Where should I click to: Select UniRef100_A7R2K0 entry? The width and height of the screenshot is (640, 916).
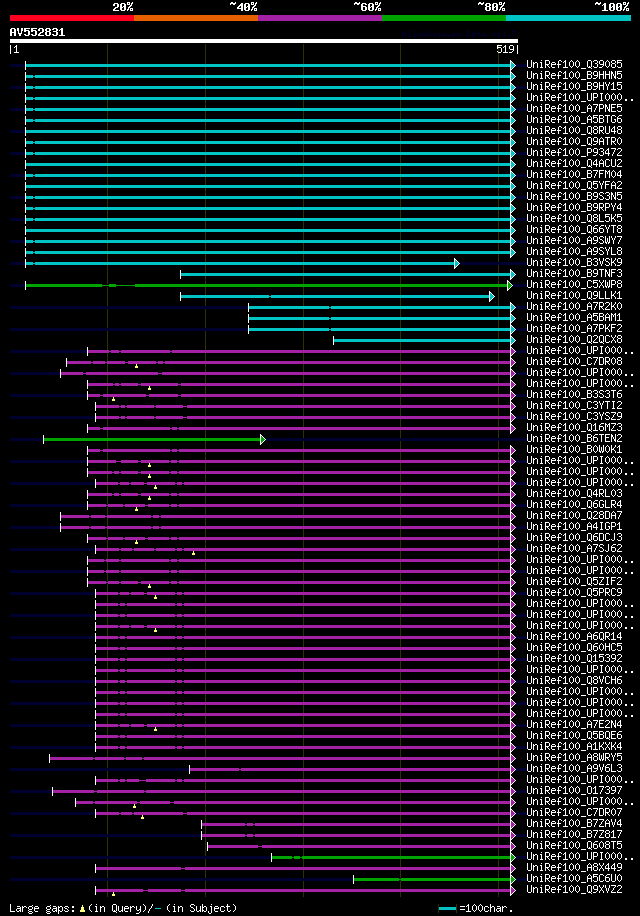point(574,307)
